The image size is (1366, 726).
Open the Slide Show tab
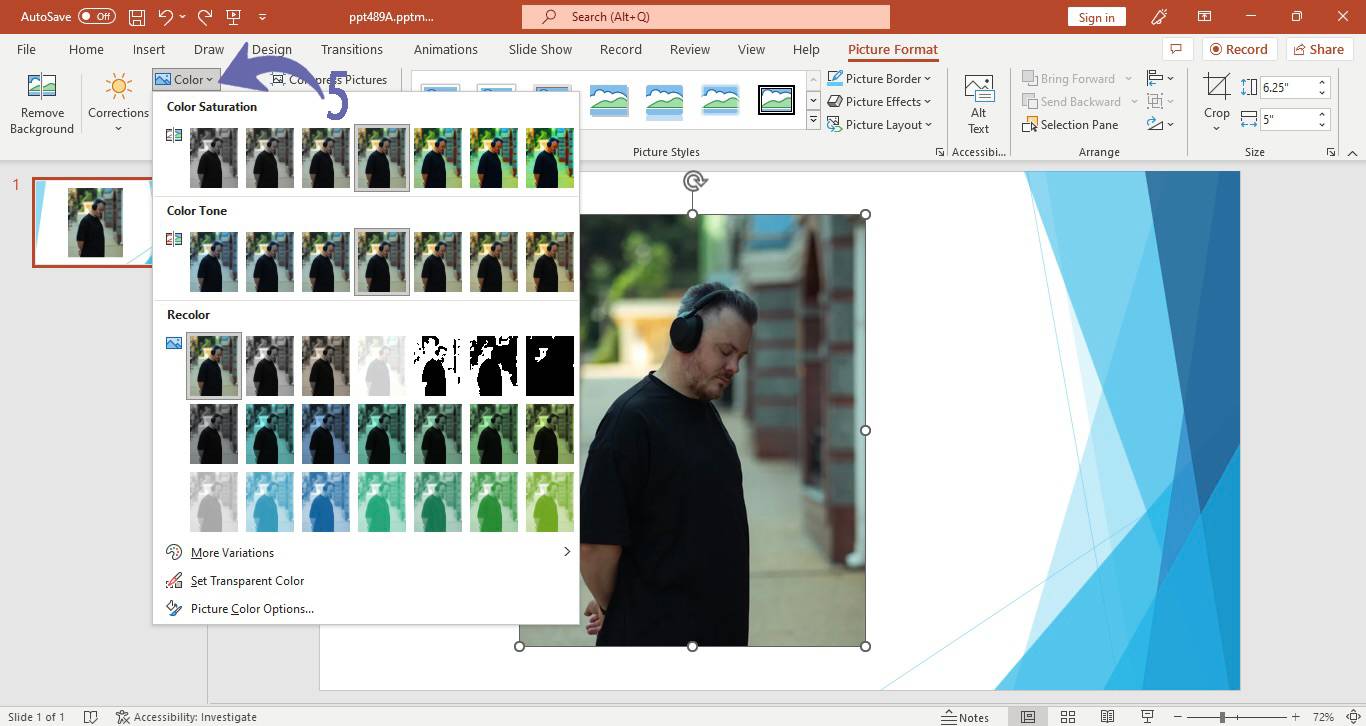(x=540, y=49)
